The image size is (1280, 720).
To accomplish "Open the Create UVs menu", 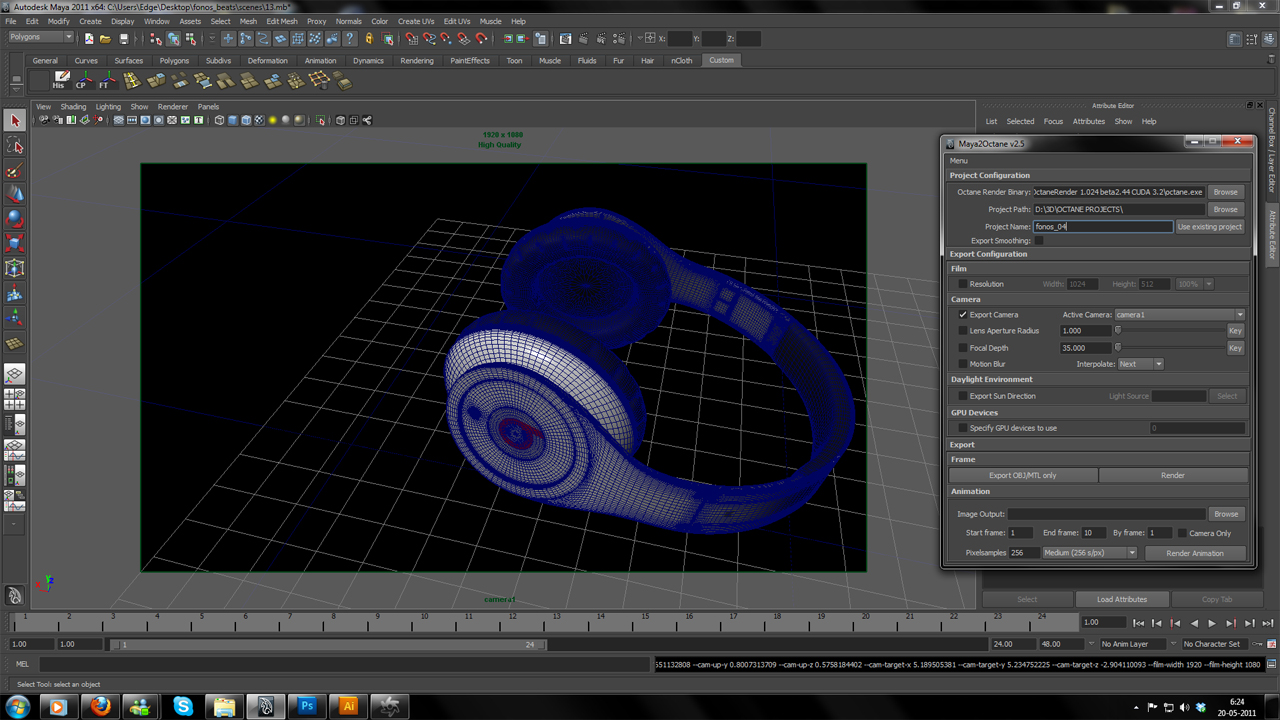I will [x=415, y=21].
